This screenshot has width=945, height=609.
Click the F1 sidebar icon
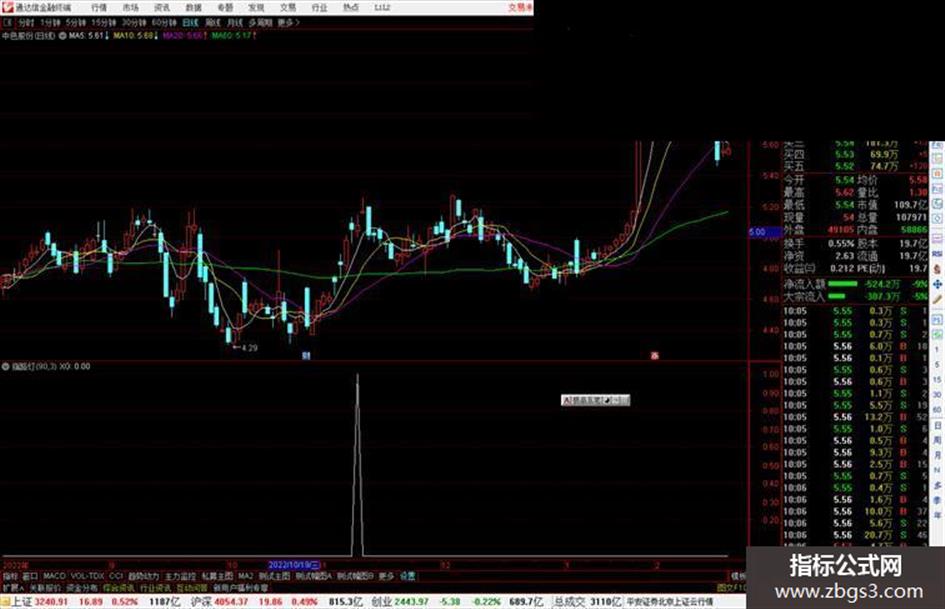tap(937, 320)
